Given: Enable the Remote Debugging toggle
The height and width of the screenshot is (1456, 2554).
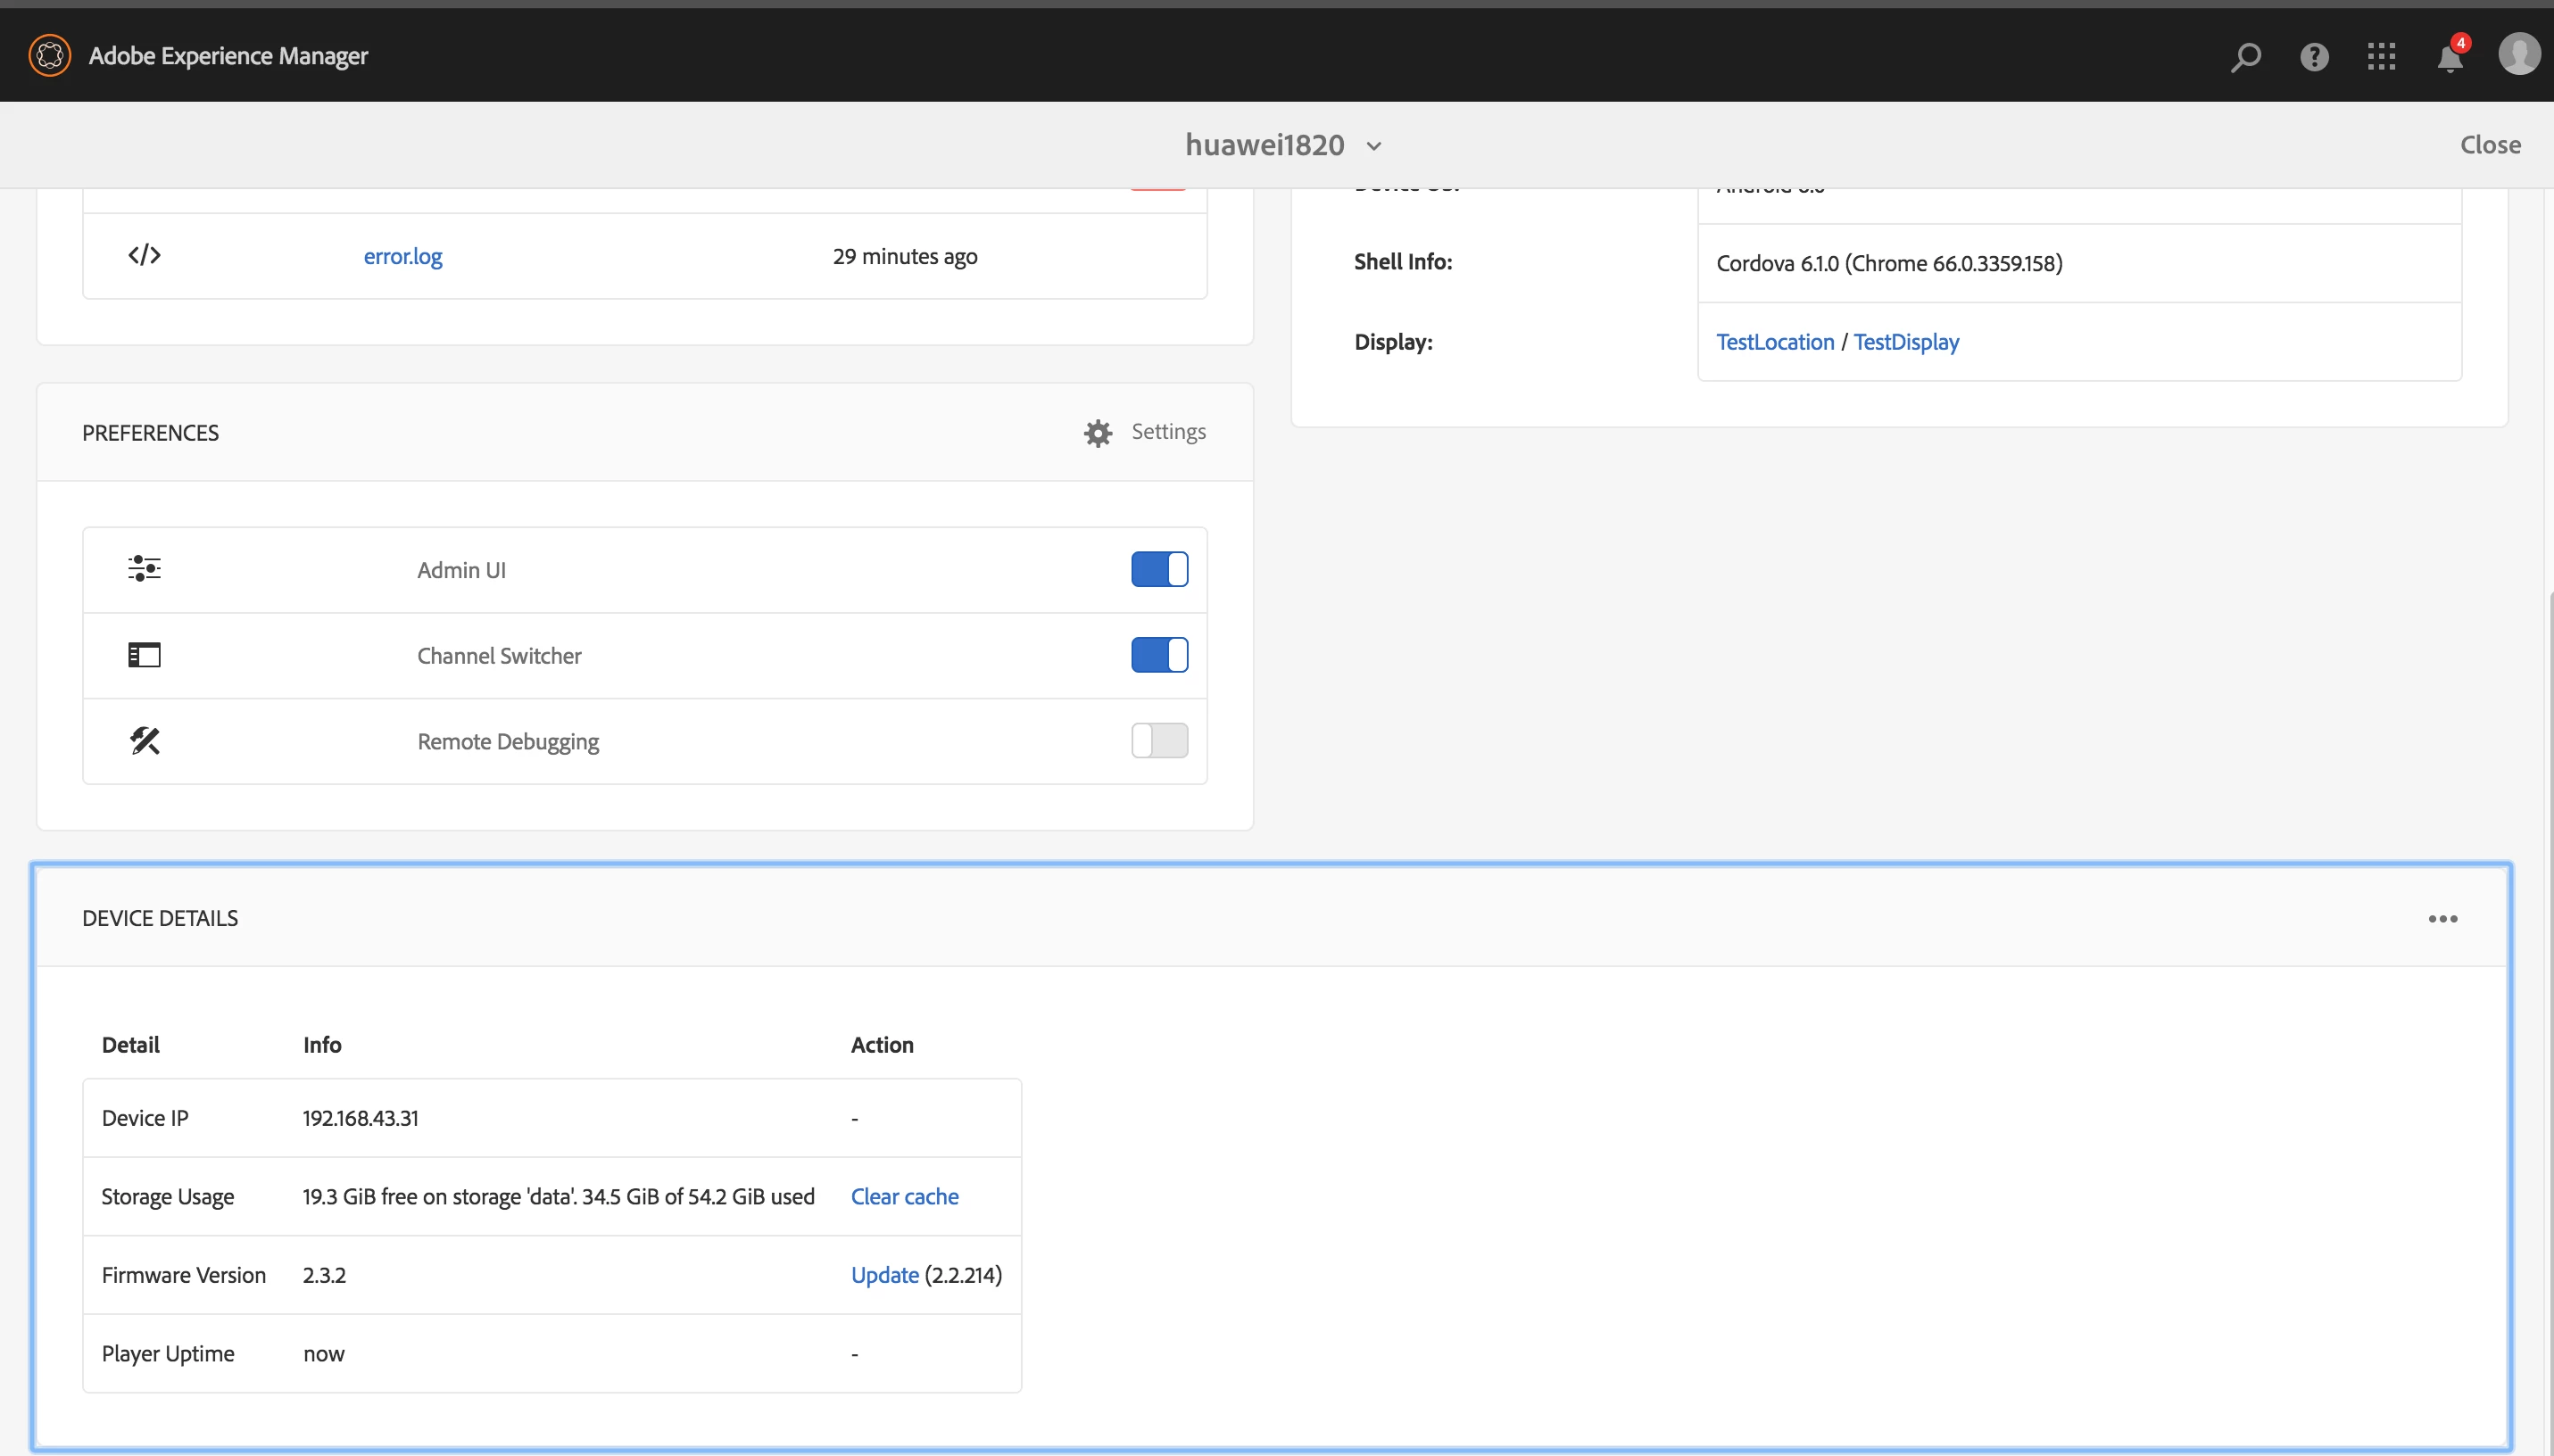Looking at the screenshot, I should (x=1159, y=741).
